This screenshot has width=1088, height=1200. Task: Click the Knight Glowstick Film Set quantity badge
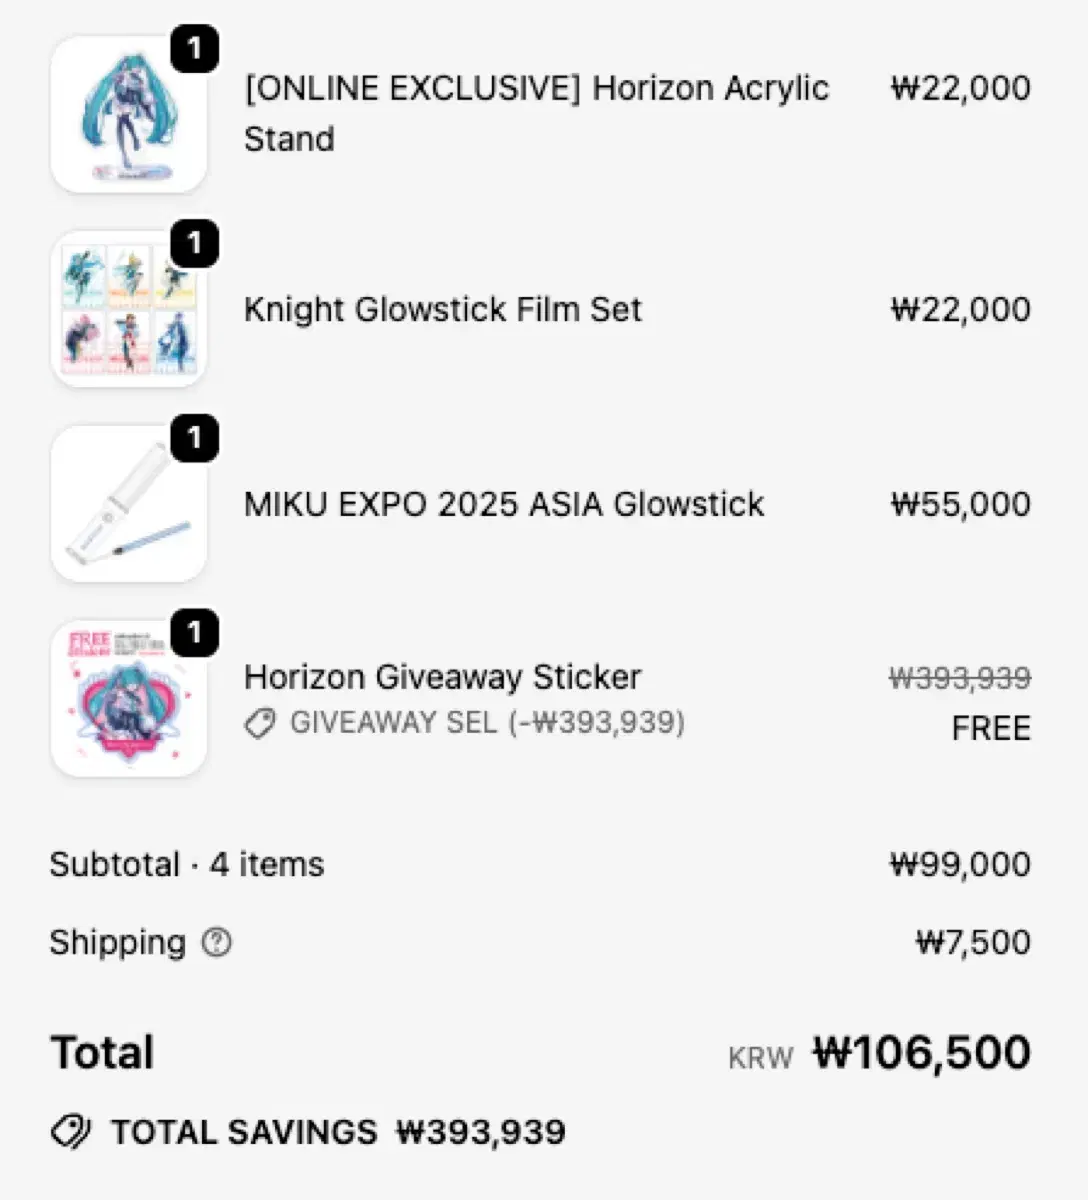(x=194, y=243)
